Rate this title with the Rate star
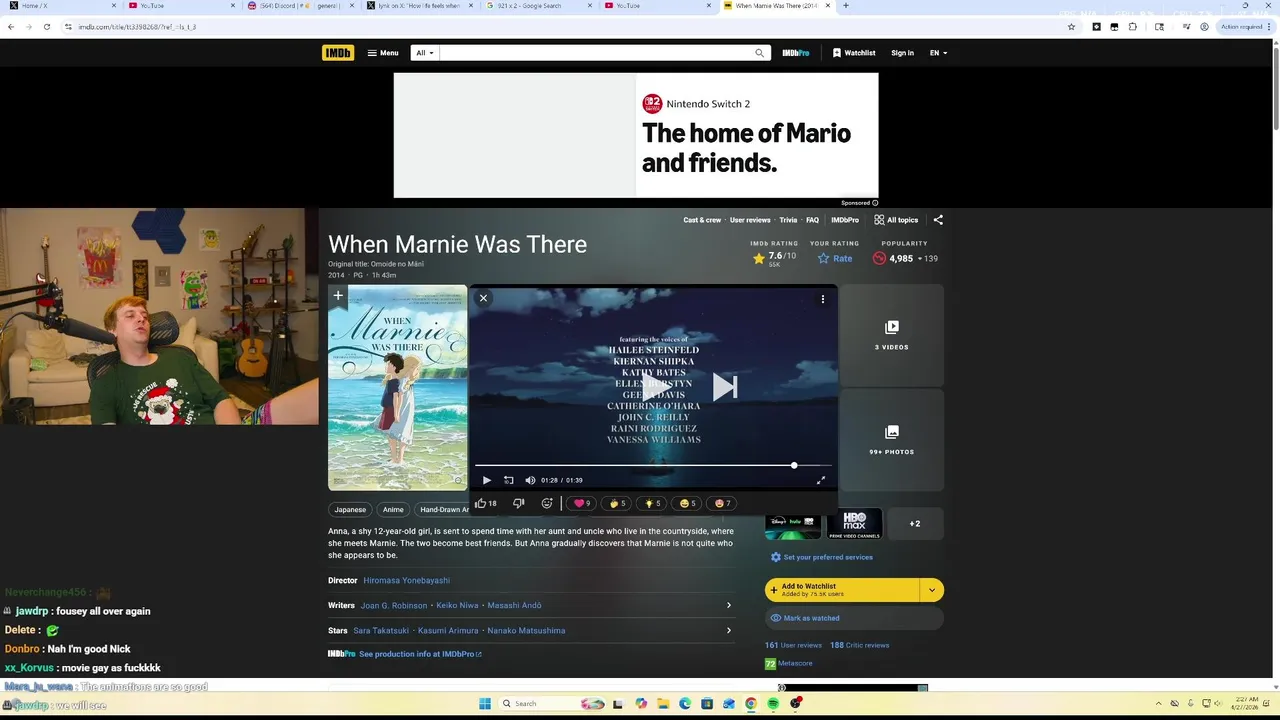This screenshot has height=720, width=1280. coord(835,258)
